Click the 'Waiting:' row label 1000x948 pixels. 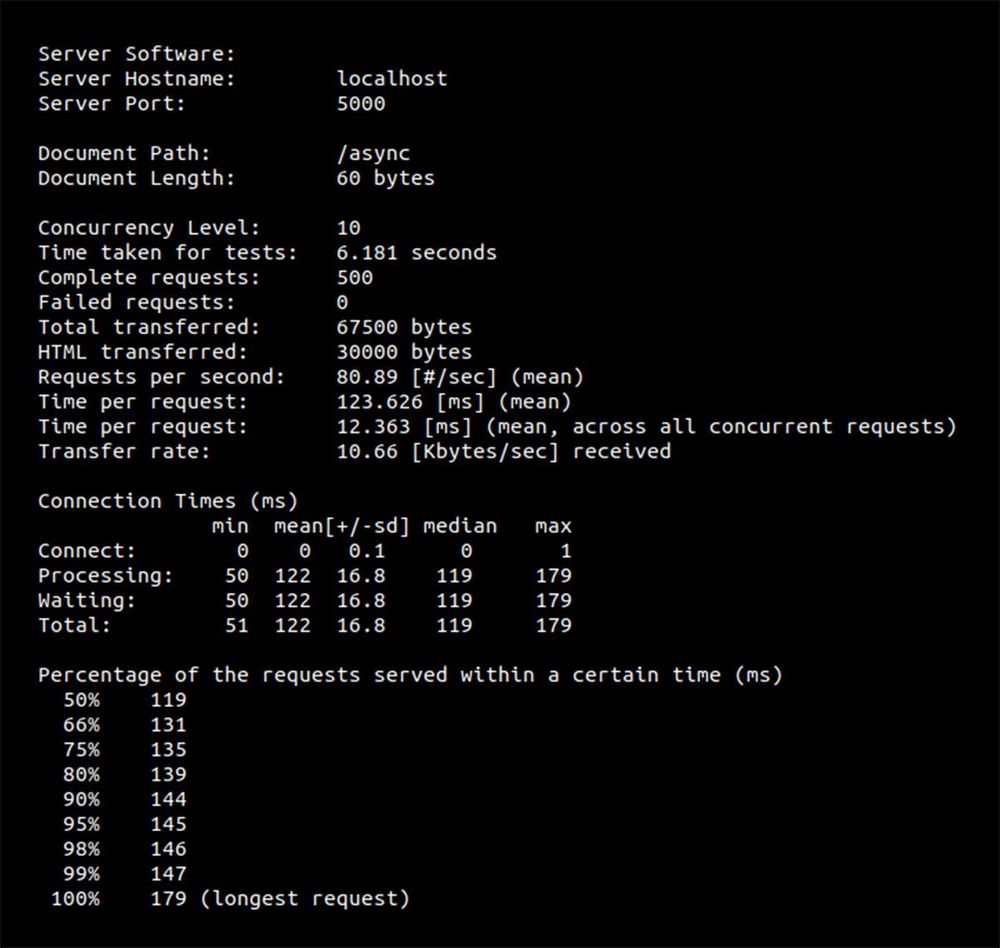pyautogui.click(x=87, y=601)
